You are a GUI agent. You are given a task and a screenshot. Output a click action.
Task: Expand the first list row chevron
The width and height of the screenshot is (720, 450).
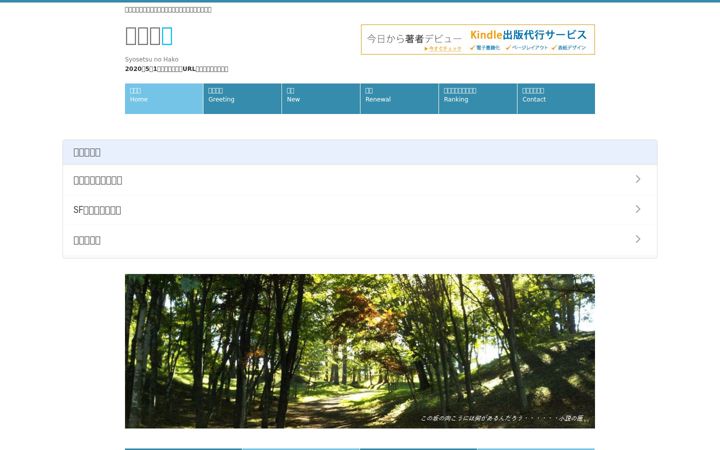pos(638,179)
